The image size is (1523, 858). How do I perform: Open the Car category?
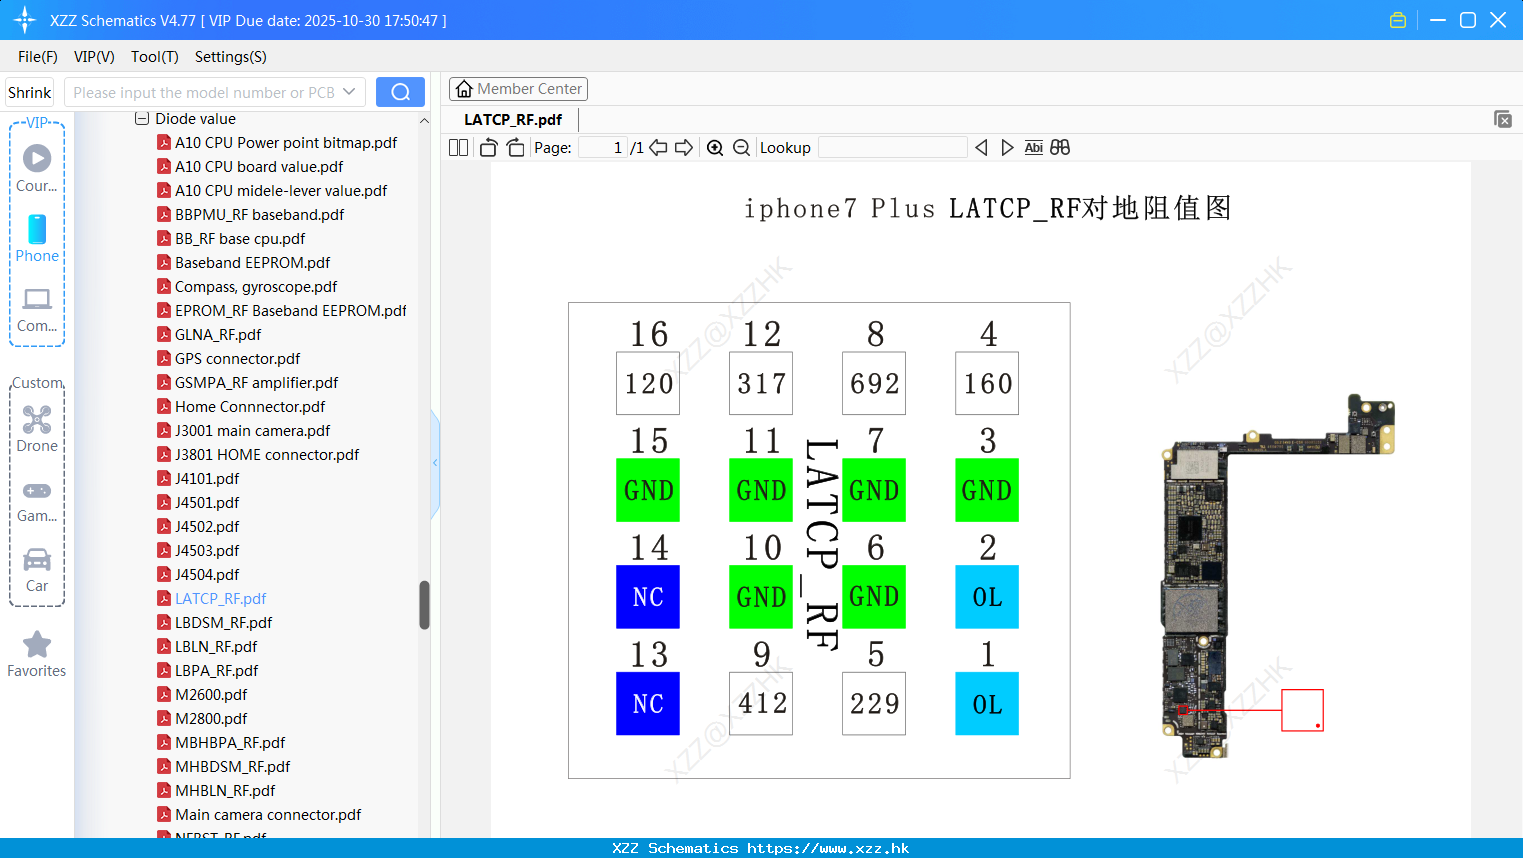click(x=37, y=569)
